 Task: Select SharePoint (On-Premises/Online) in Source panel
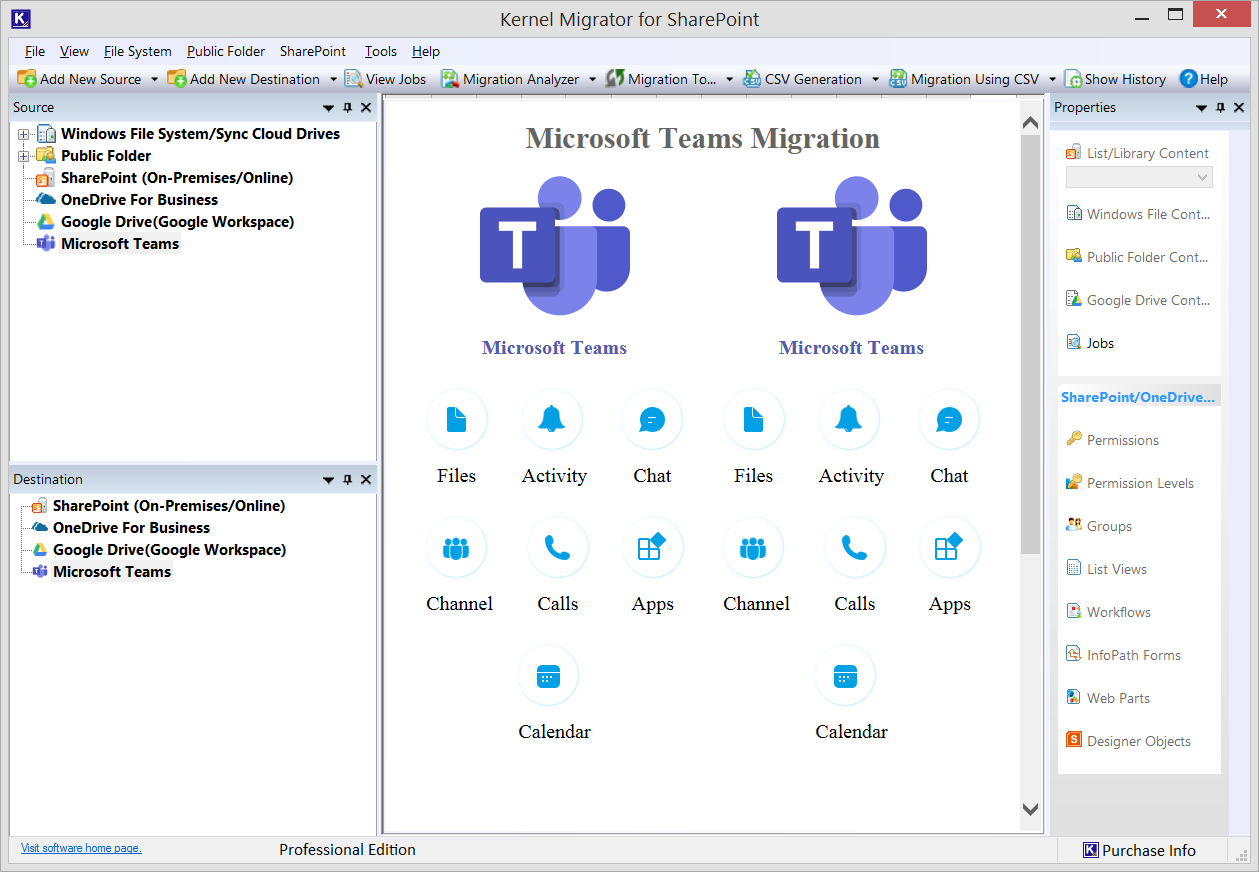coord(177,178)
